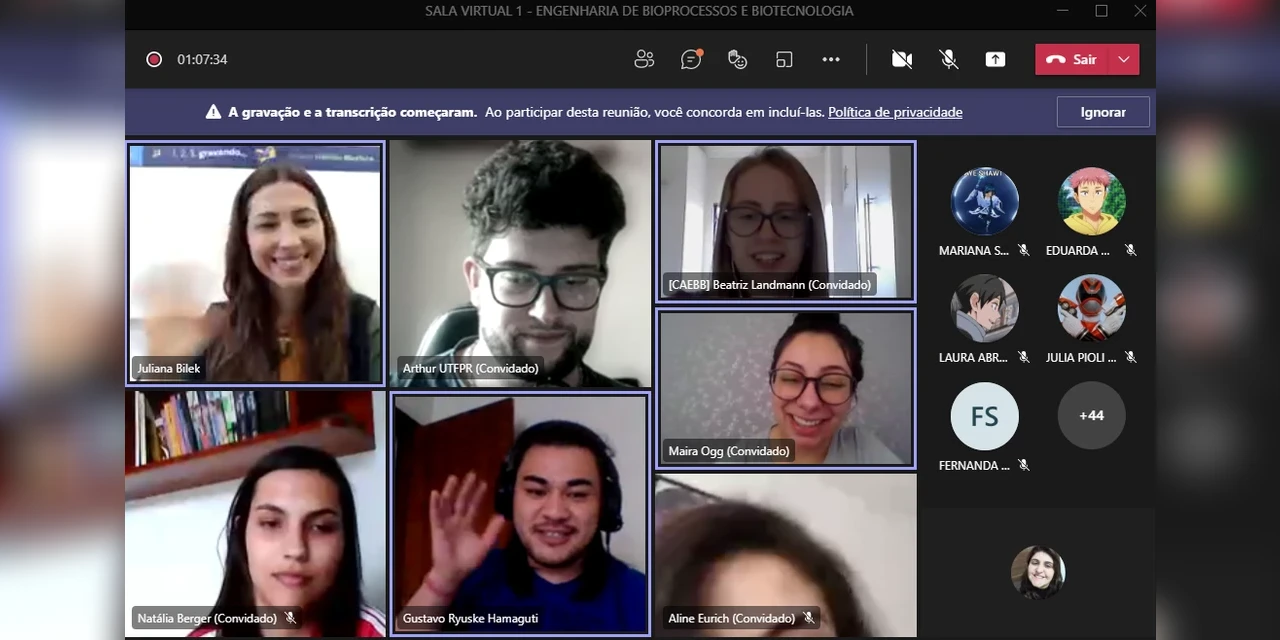This screenshot has height=640, width=1280.
Task: Click the red Sair leave button
Action: [1071, 60]
